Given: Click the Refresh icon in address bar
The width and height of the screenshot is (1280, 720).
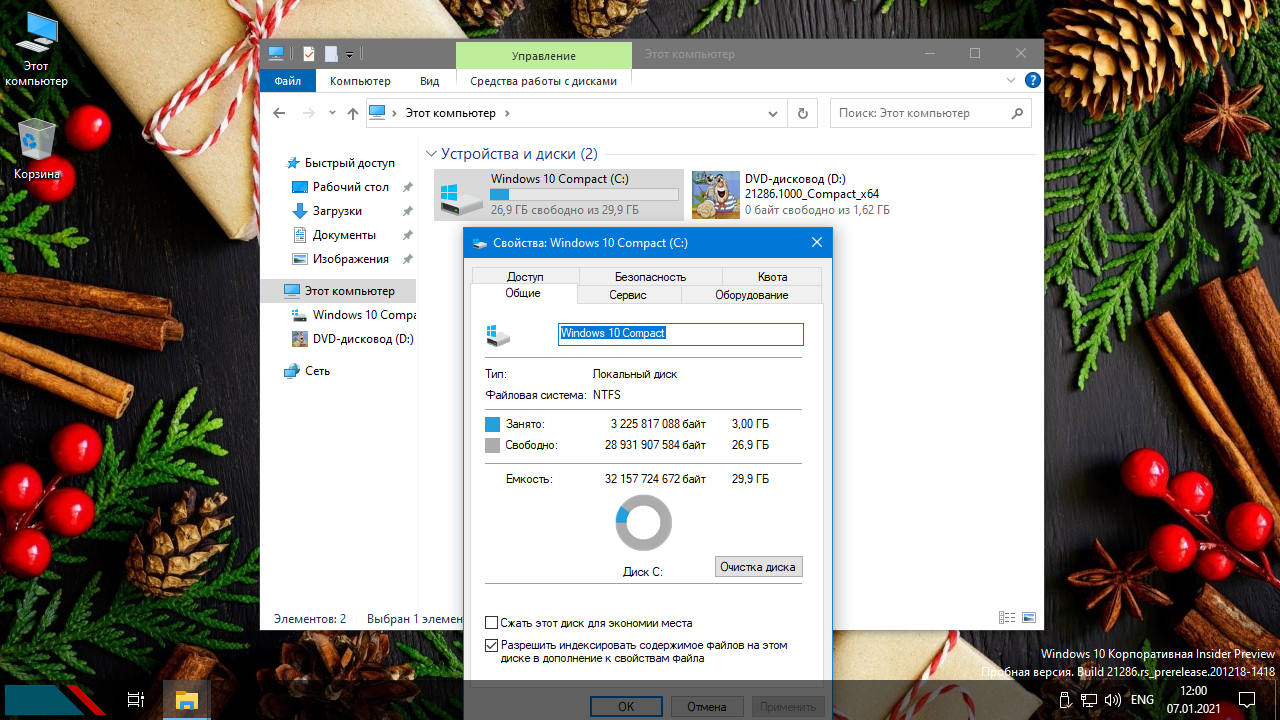Looking at the screenshot, I should click(802, 114).
